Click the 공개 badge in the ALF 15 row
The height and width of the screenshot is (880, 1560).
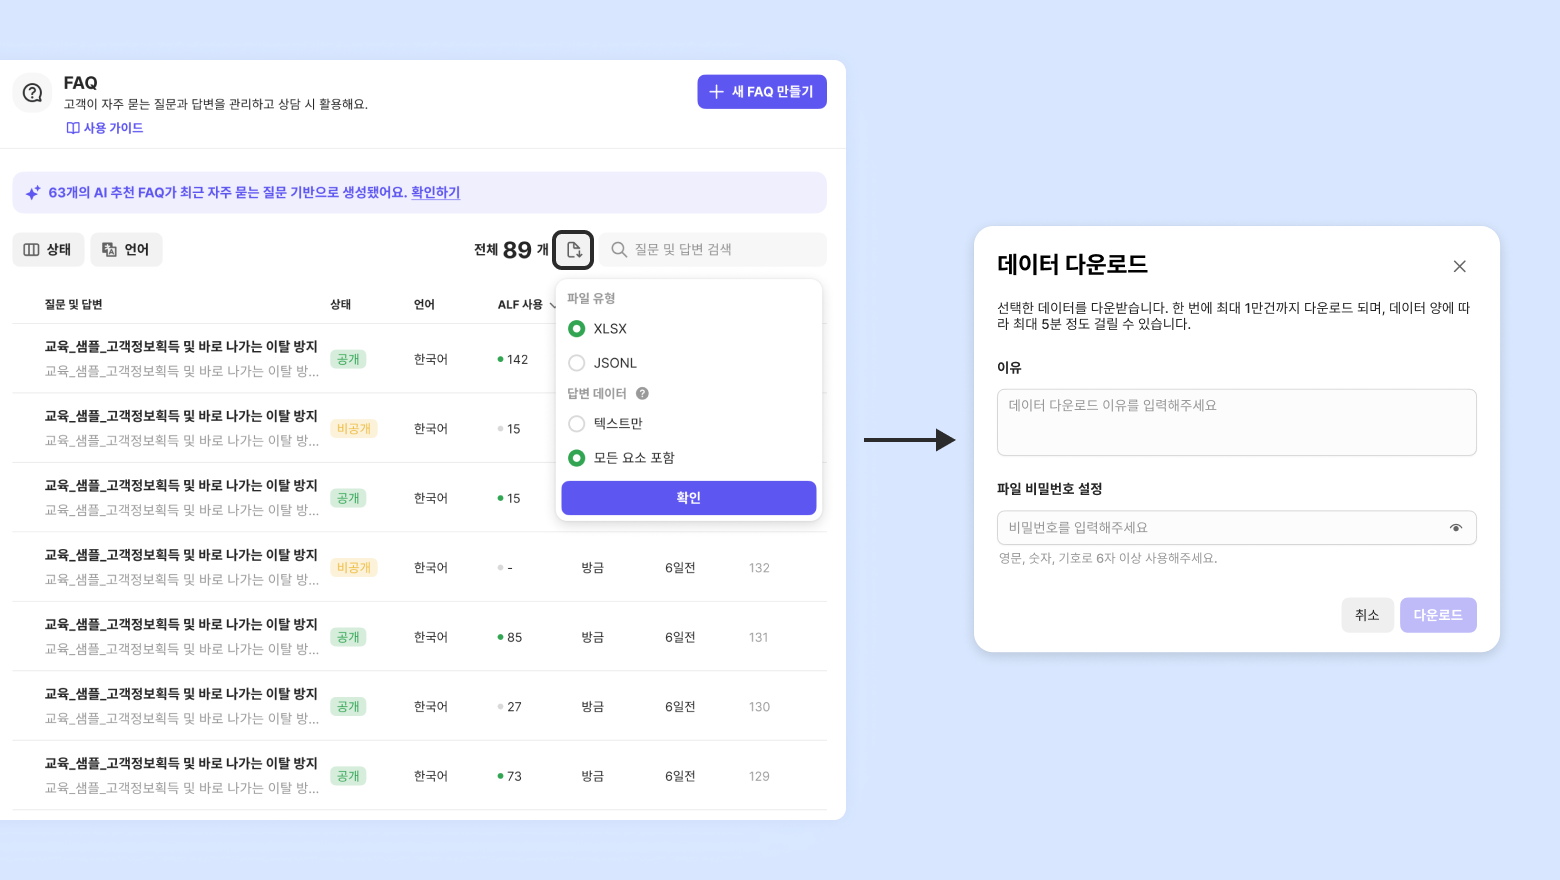348,498
